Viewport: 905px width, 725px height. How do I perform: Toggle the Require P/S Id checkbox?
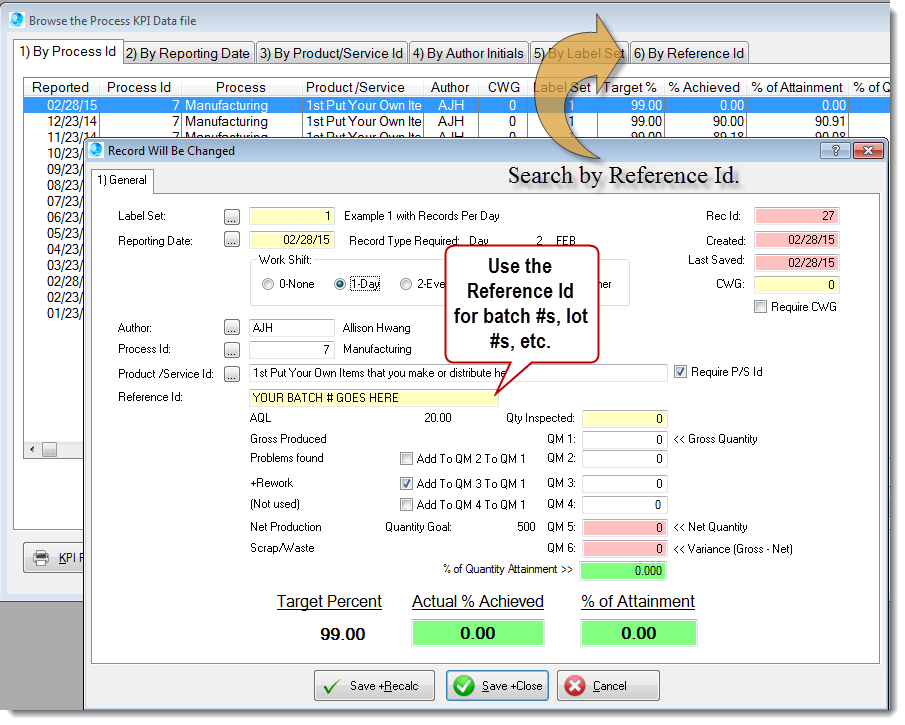[x=681, y=373]
